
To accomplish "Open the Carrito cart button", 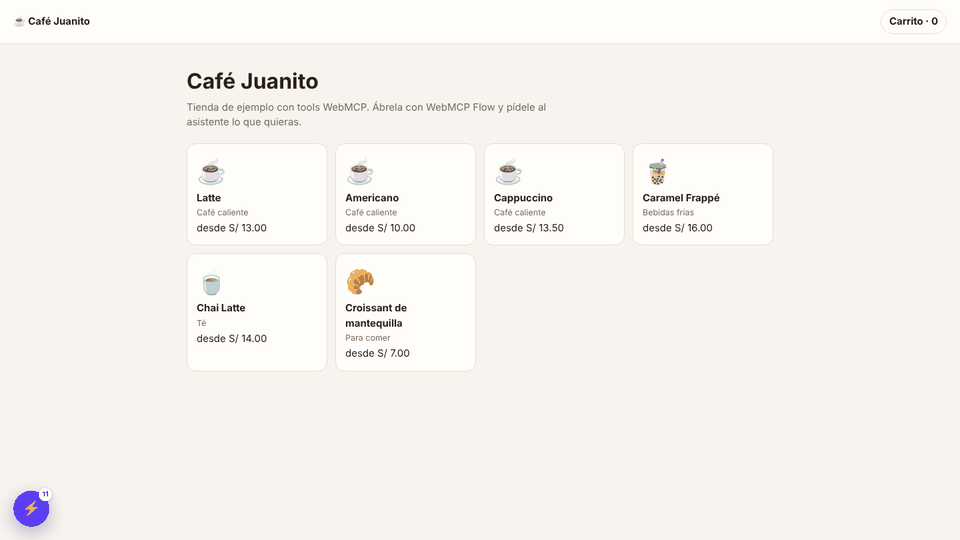I will pyautogui.click(x=913, y=21).
